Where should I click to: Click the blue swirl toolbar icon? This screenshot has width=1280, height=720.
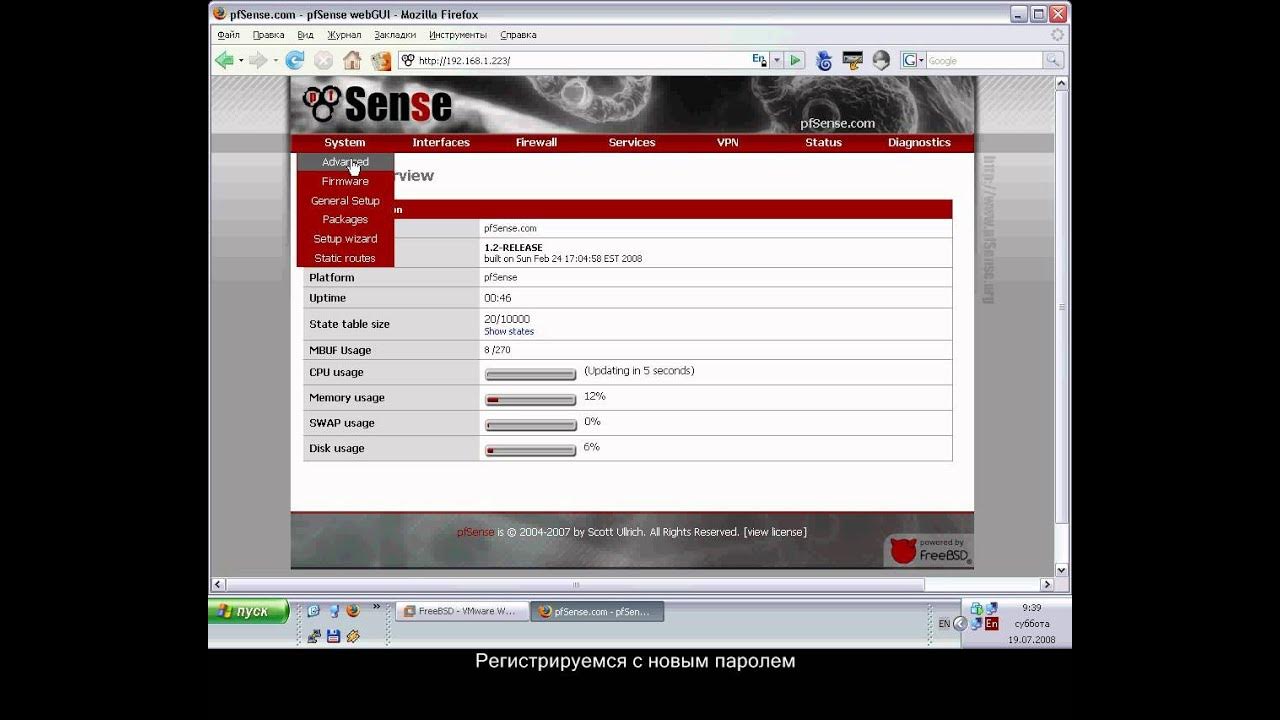(x=824, y=61)
